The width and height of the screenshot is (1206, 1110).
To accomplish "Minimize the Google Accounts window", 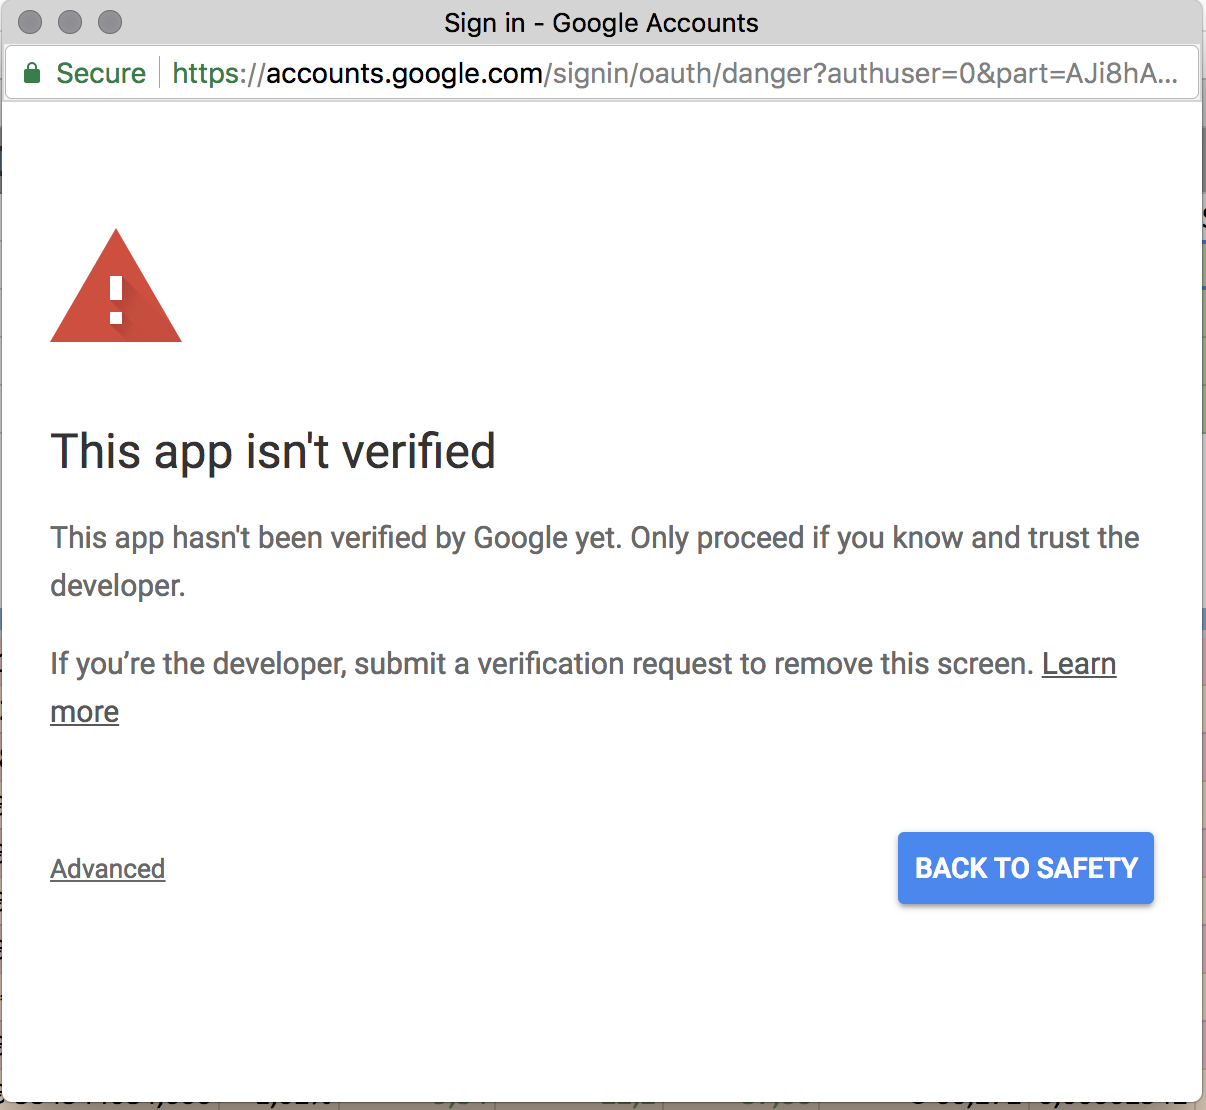I will coord(70,22).
